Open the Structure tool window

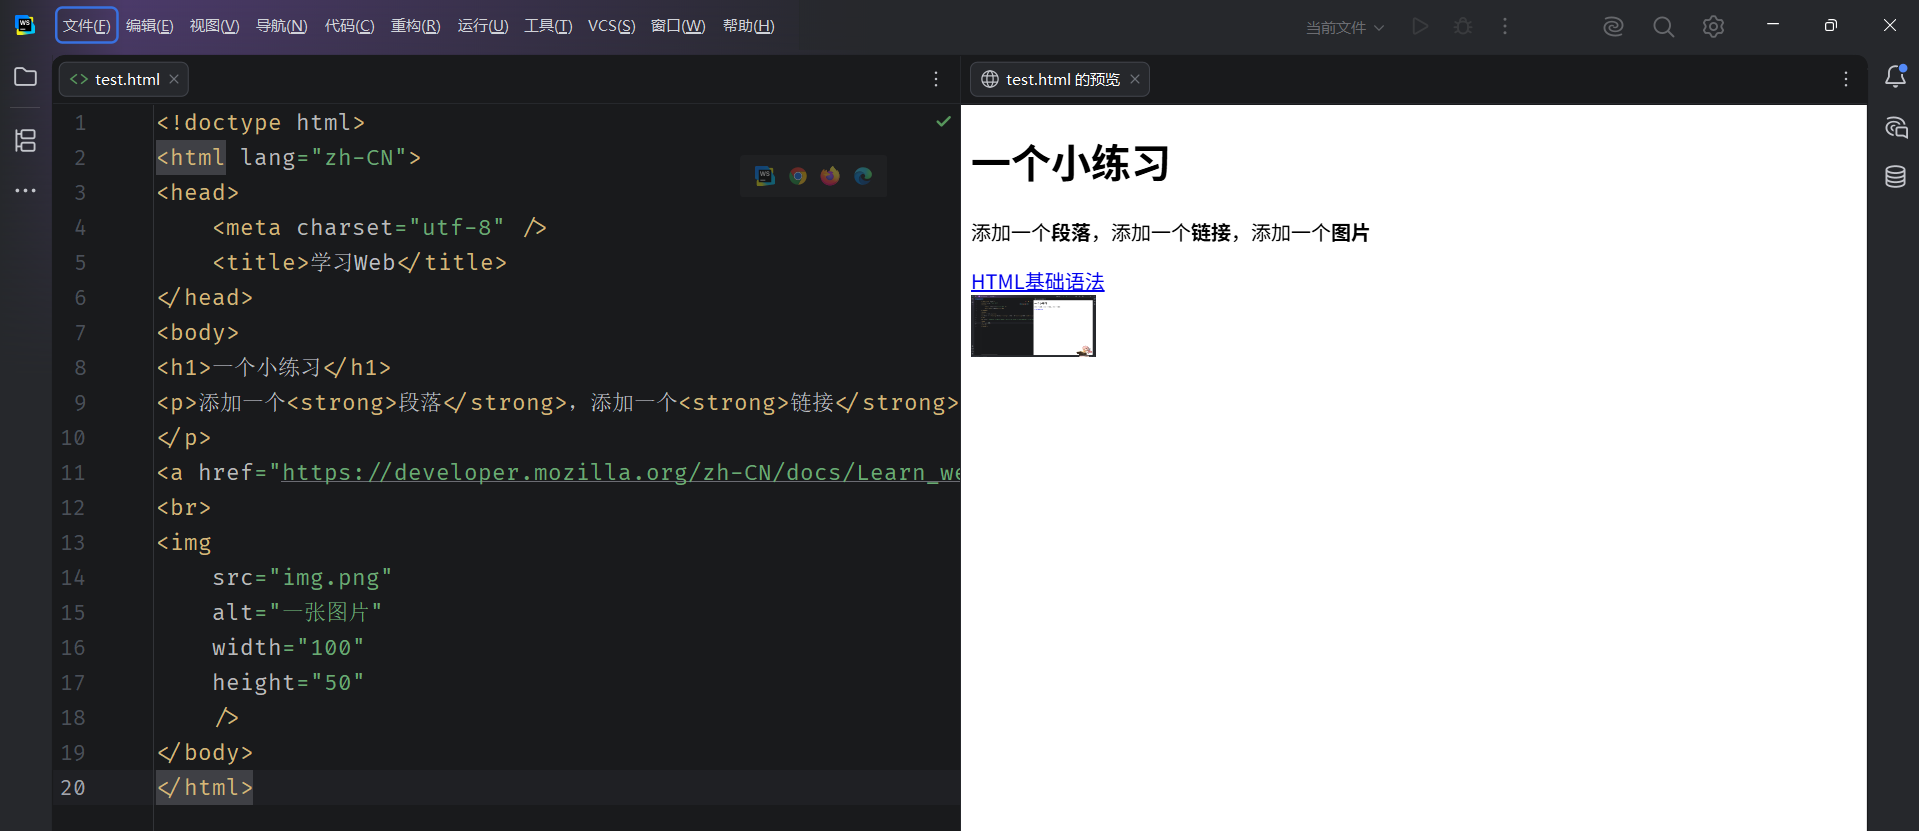click(26, 141)
